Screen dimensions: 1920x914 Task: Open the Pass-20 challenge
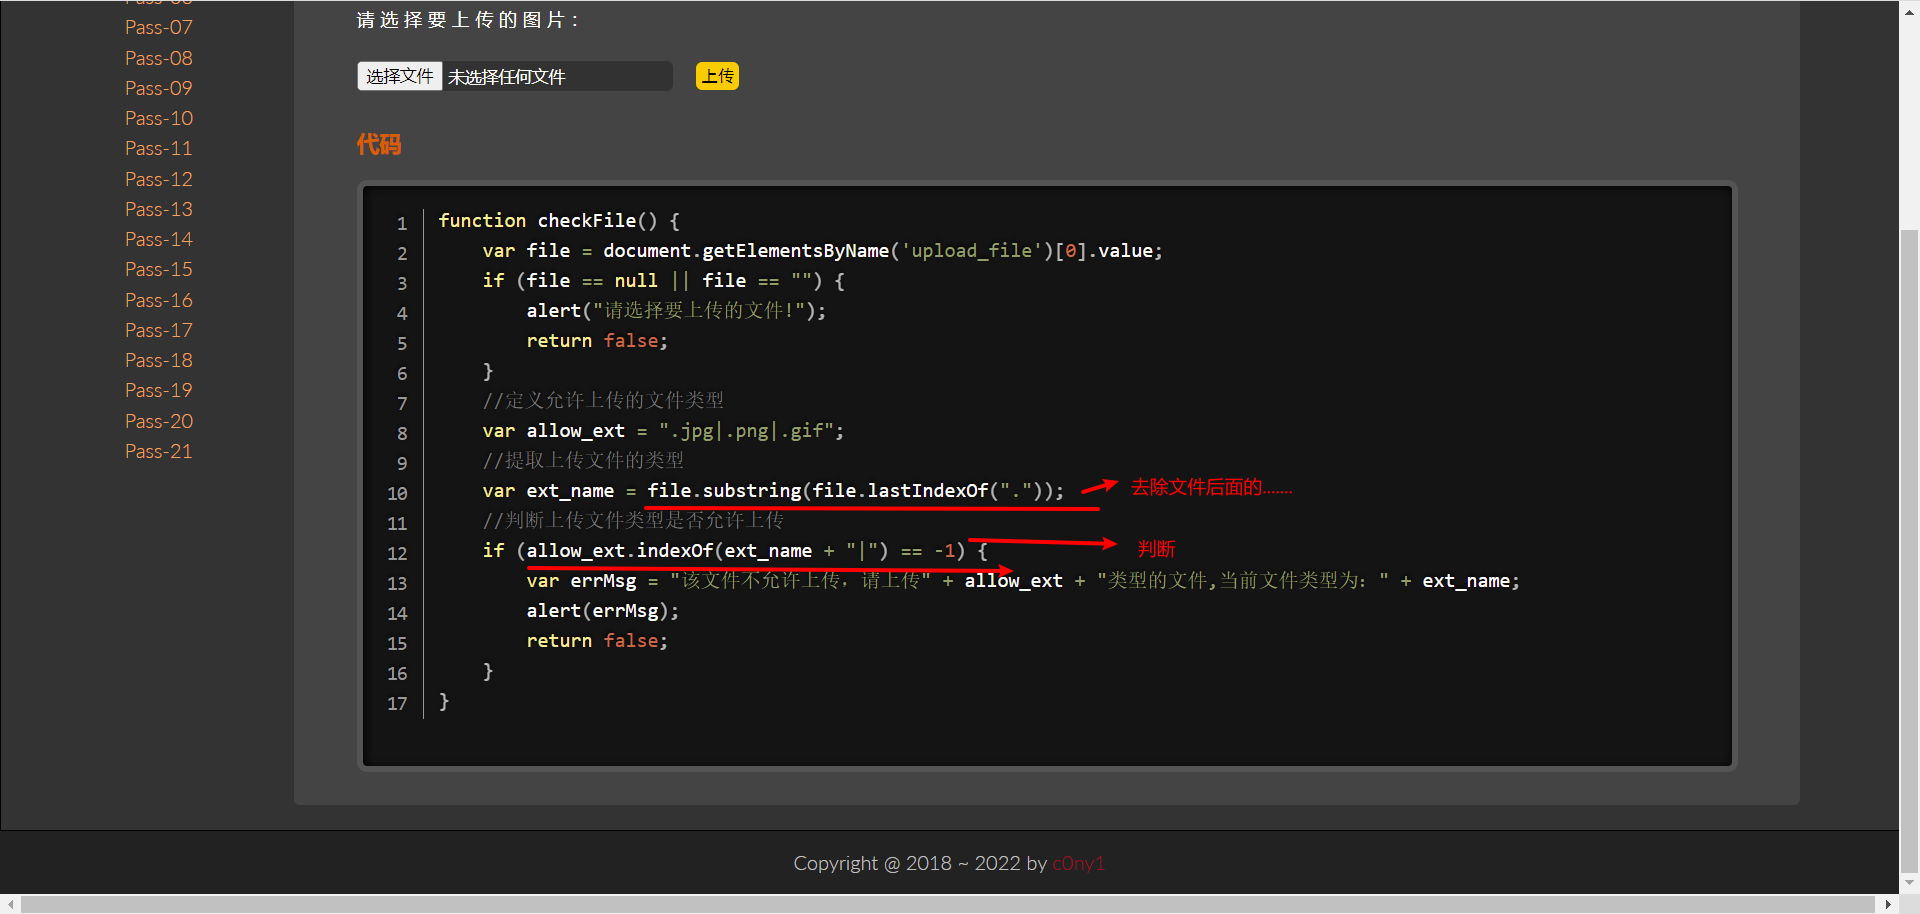point(159,421)
